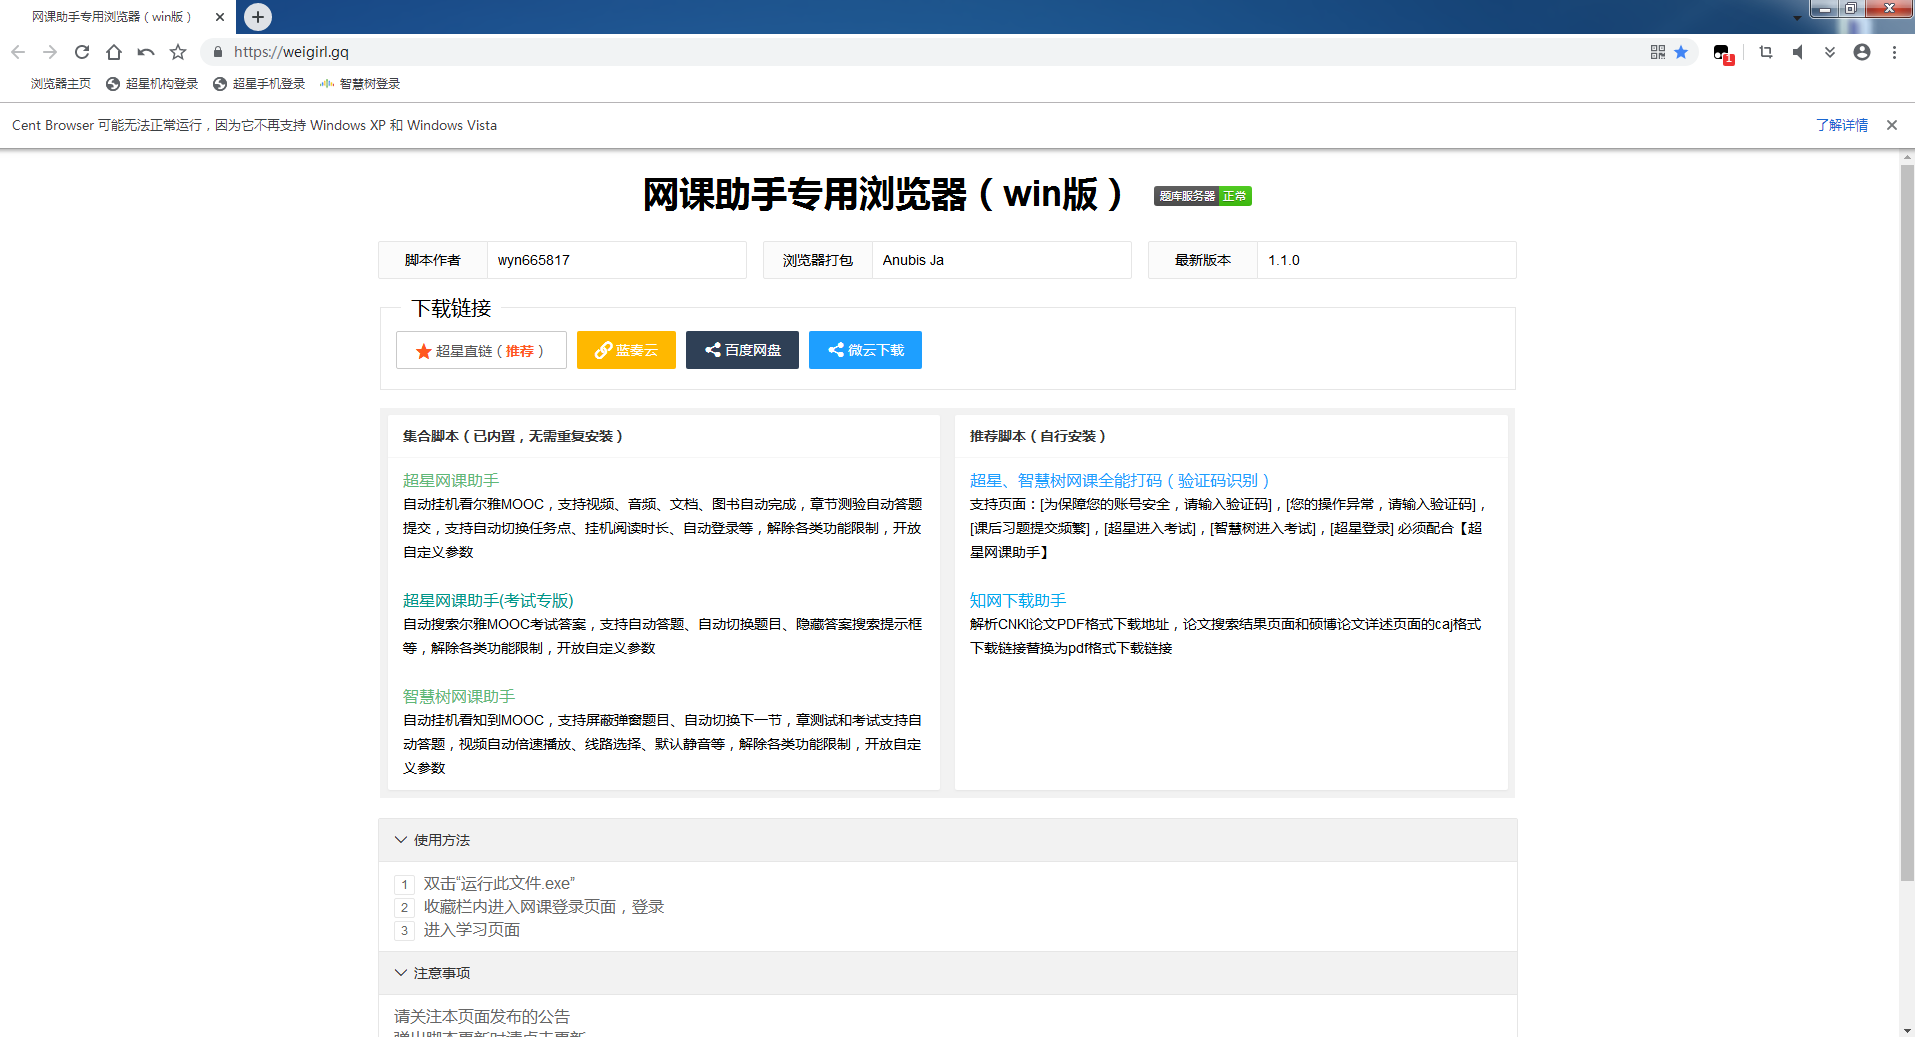Click list item 双击"运行此文件.exe"

pyautogui.click(x=499, y=884)
